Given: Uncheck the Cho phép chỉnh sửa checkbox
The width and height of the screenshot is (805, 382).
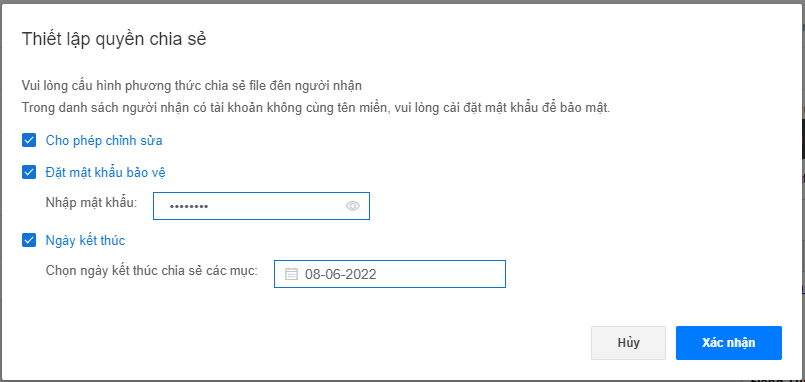Looking at the screenshot, I should pos(29,140).
